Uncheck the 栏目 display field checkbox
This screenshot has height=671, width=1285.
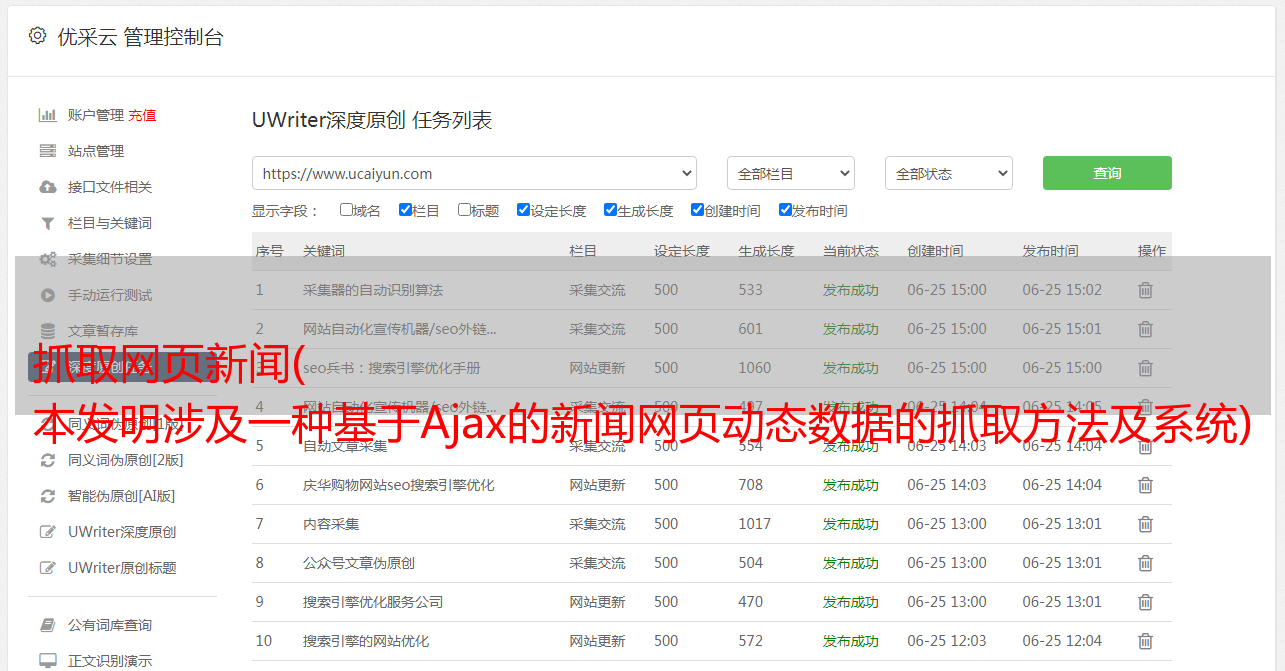(405, 210)
